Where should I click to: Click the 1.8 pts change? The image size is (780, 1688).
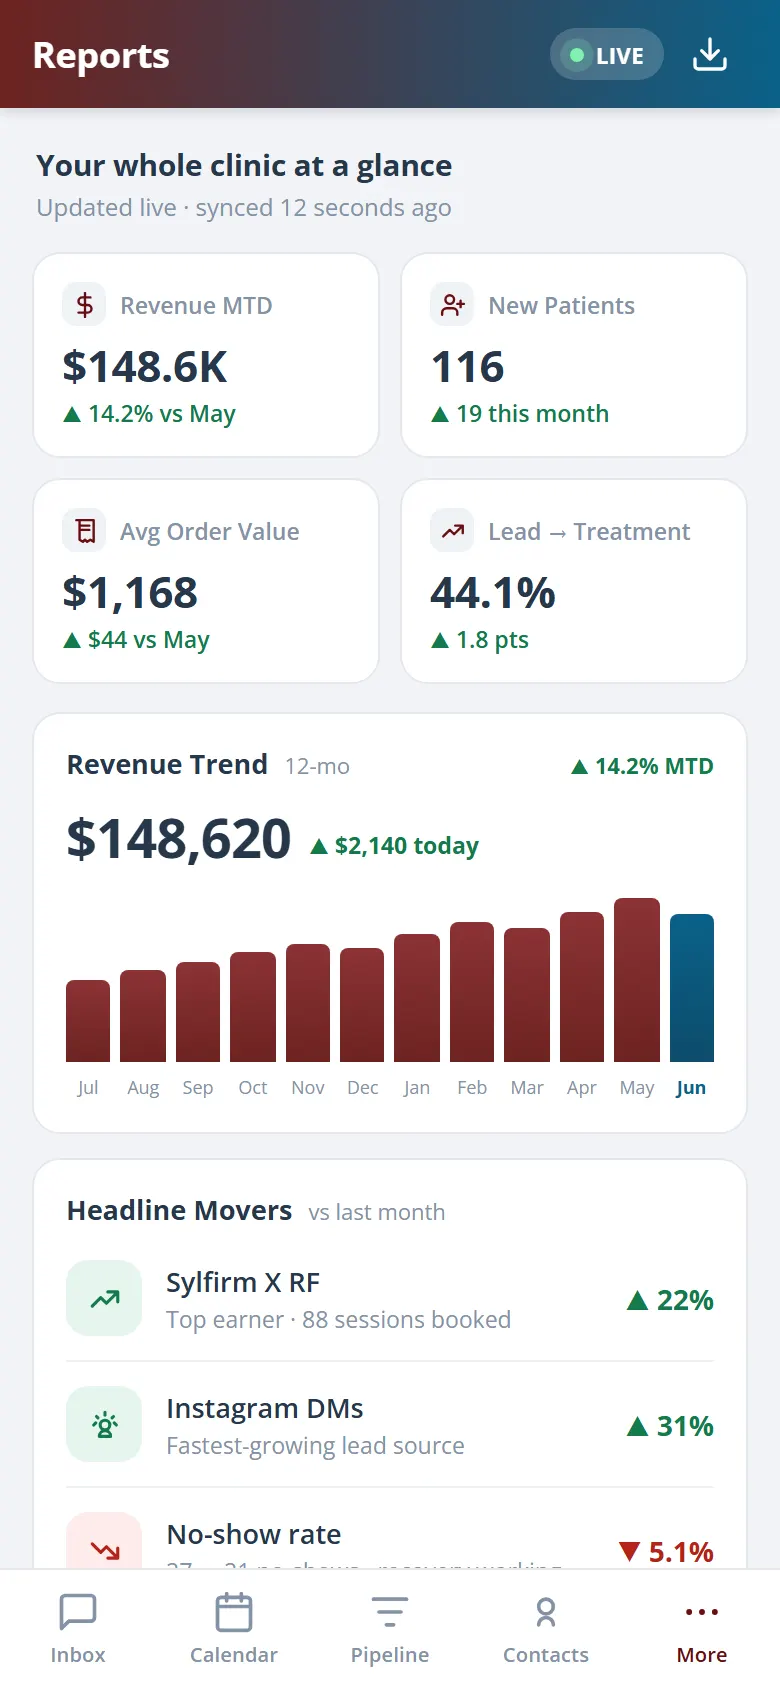tap(480, 640)
